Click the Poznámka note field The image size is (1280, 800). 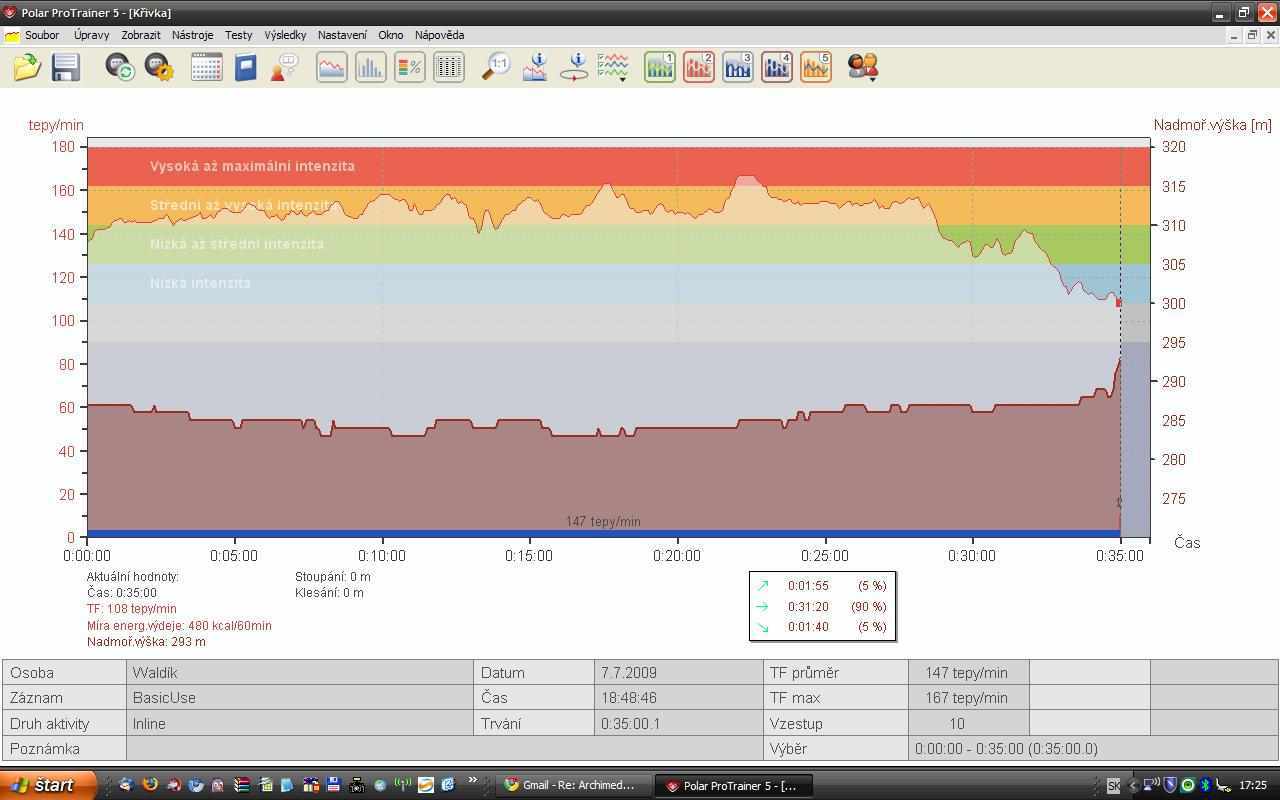[444, 748]
